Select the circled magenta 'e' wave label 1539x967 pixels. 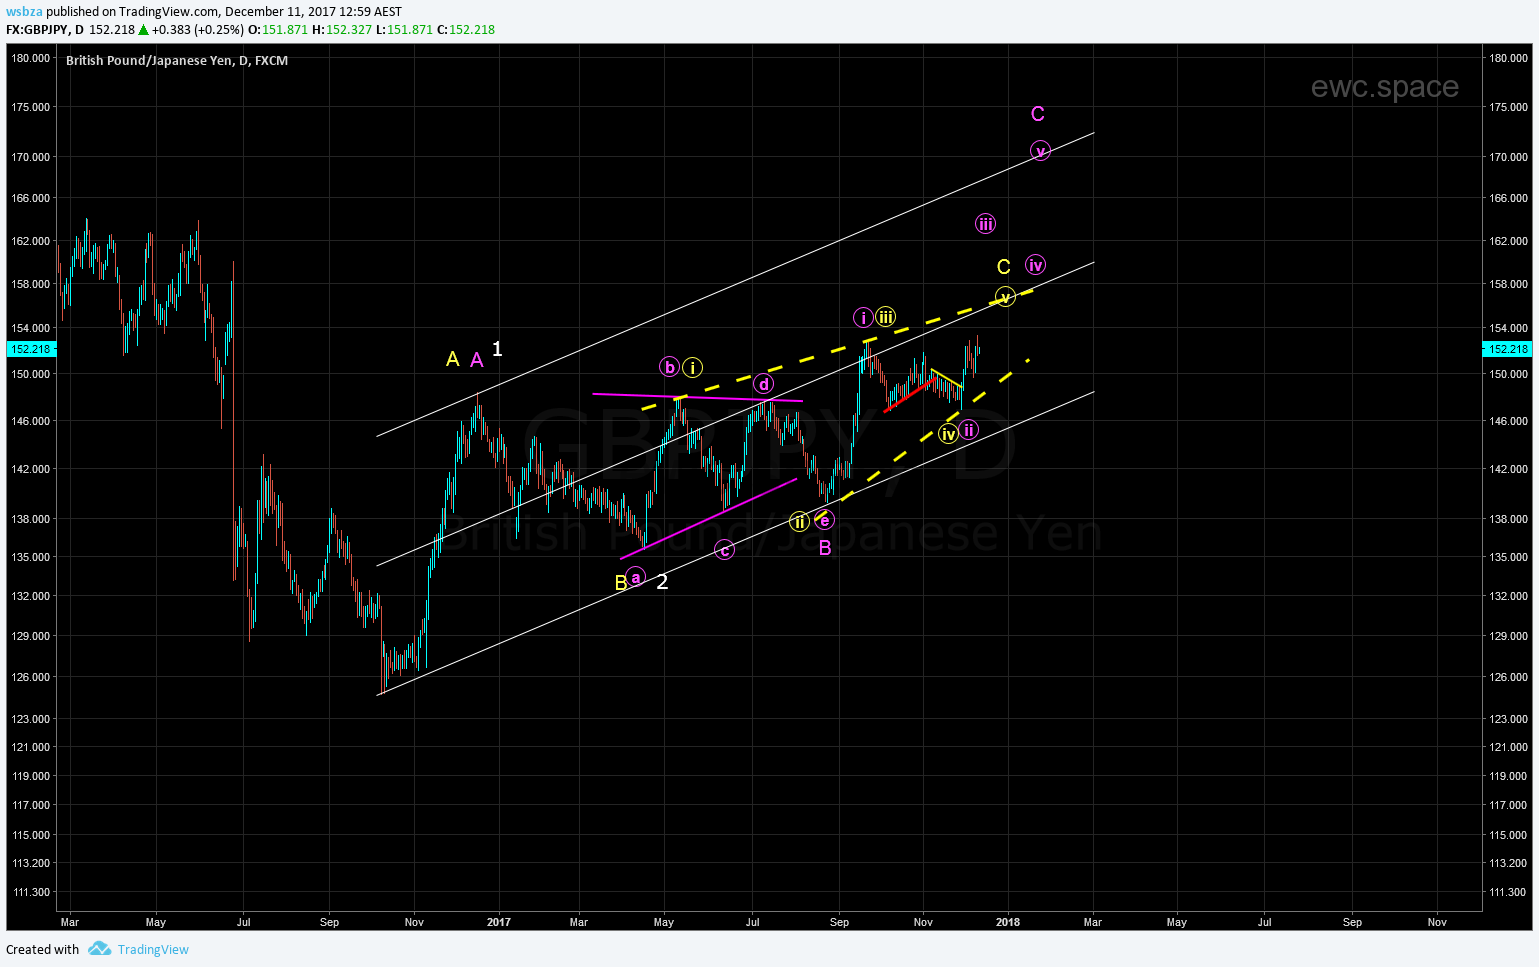click(x=824, y=520)
